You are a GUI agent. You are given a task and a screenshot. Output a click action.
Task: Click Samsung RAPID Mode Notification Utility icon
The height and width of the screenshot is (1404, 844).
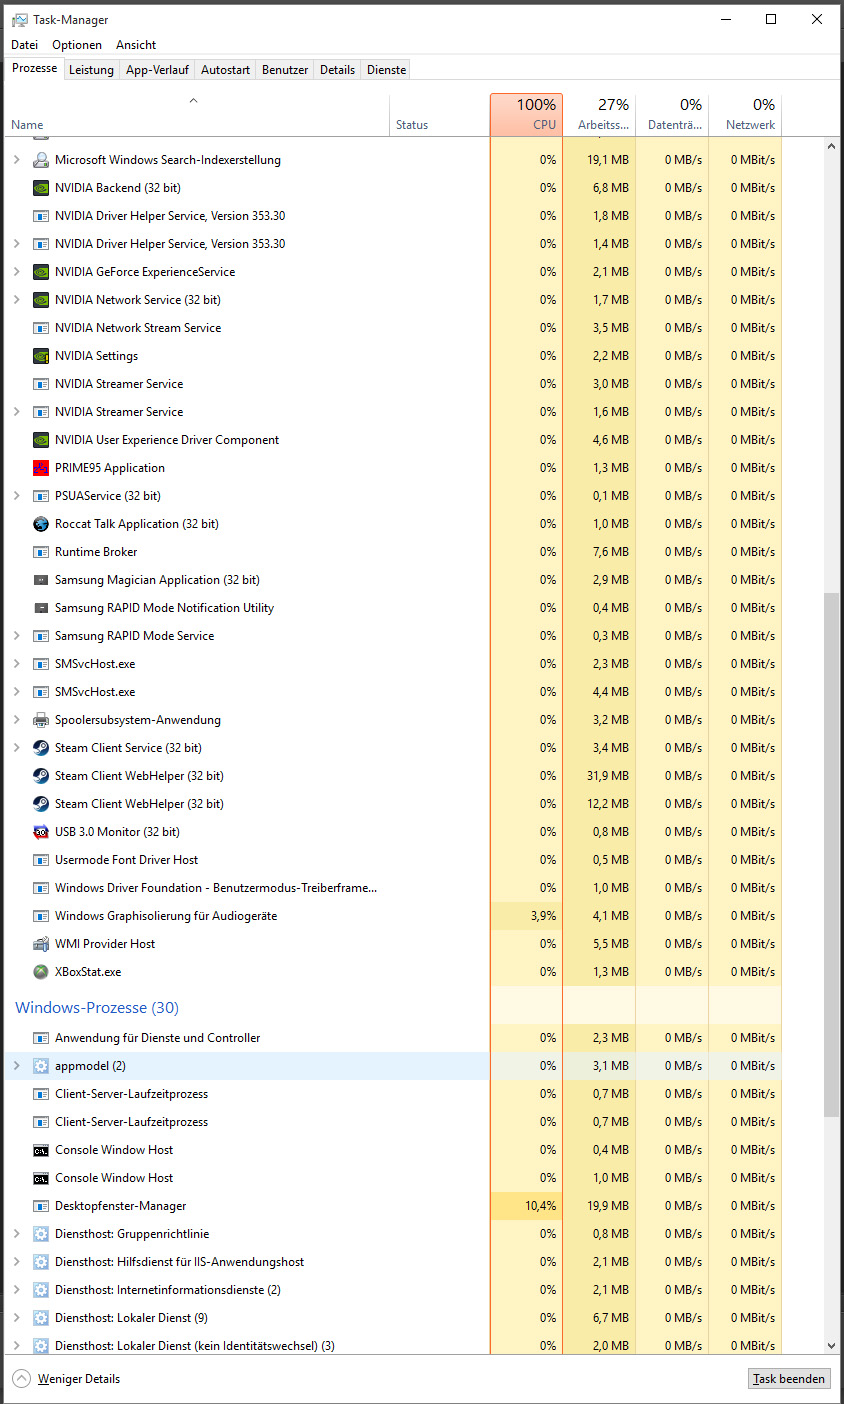tap(41, 608)
